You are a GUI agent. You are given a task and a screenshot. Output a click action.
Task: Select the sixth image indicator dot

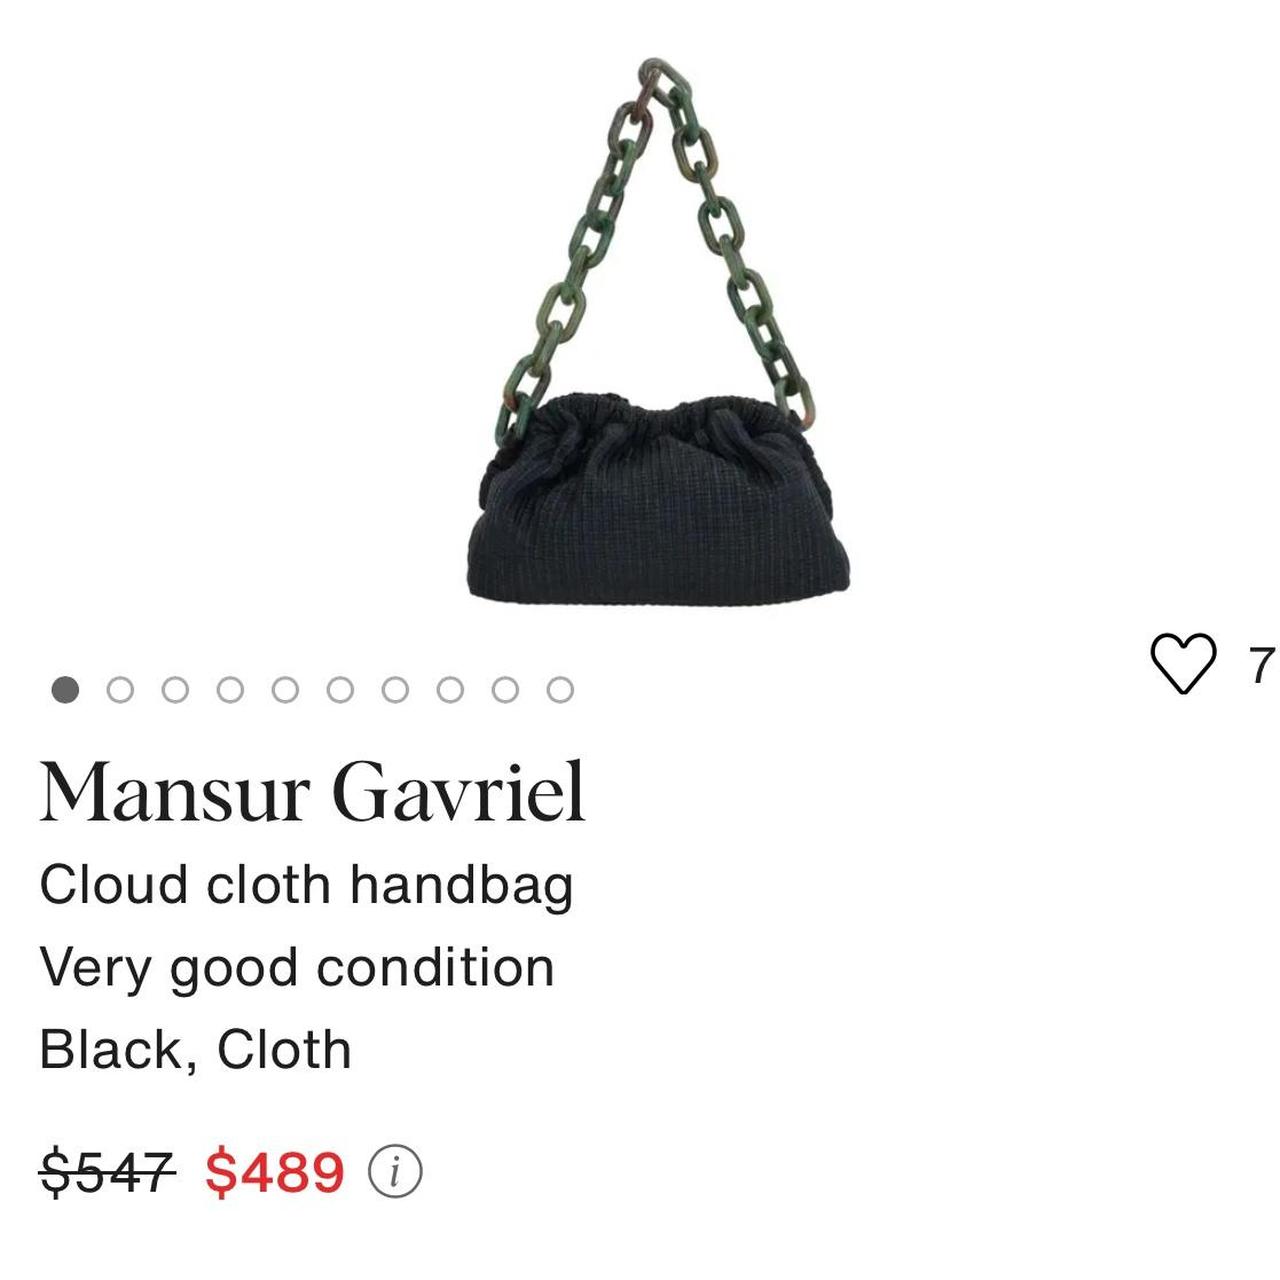pyautogui.click(x=340, y=690)
